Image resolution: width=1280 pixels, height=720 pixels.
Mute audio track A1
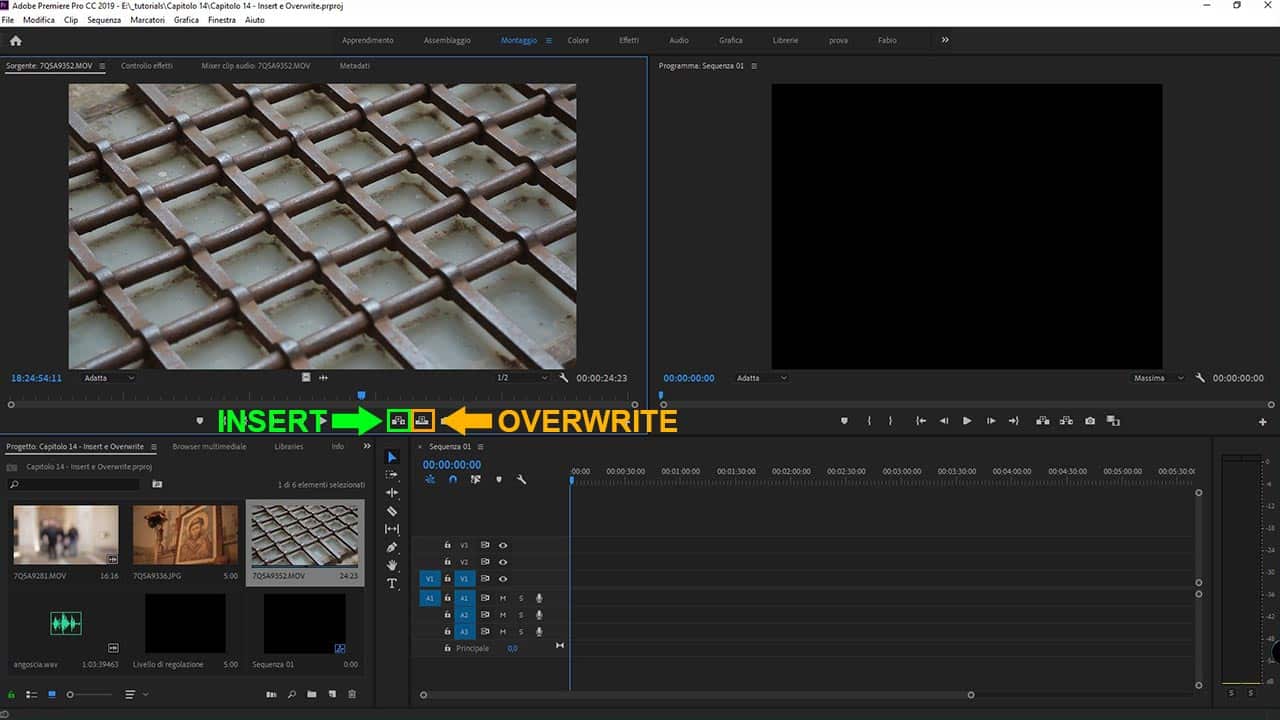503,598
